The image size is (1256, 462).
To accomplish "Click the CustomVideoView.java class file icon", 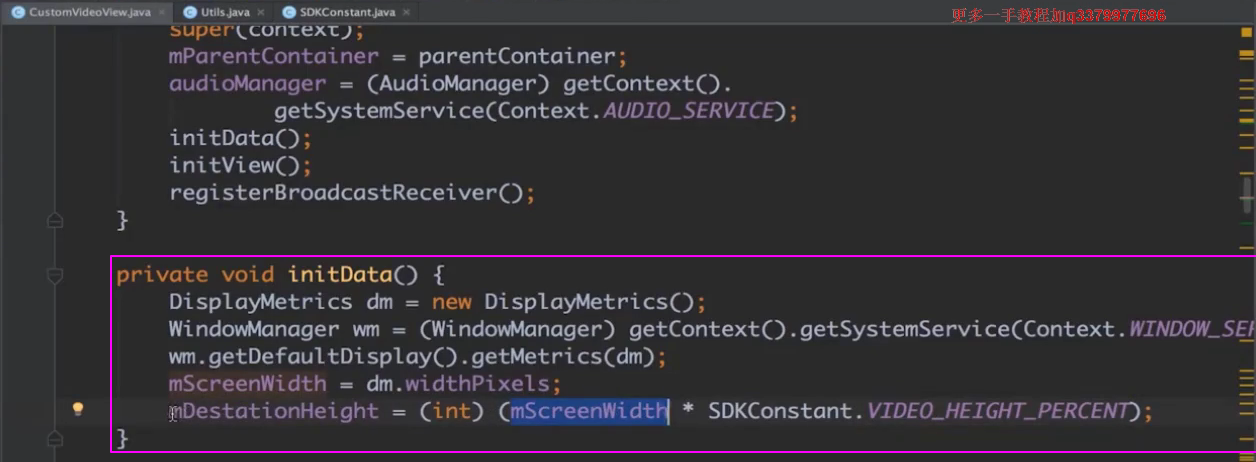I will pos(18,12).
